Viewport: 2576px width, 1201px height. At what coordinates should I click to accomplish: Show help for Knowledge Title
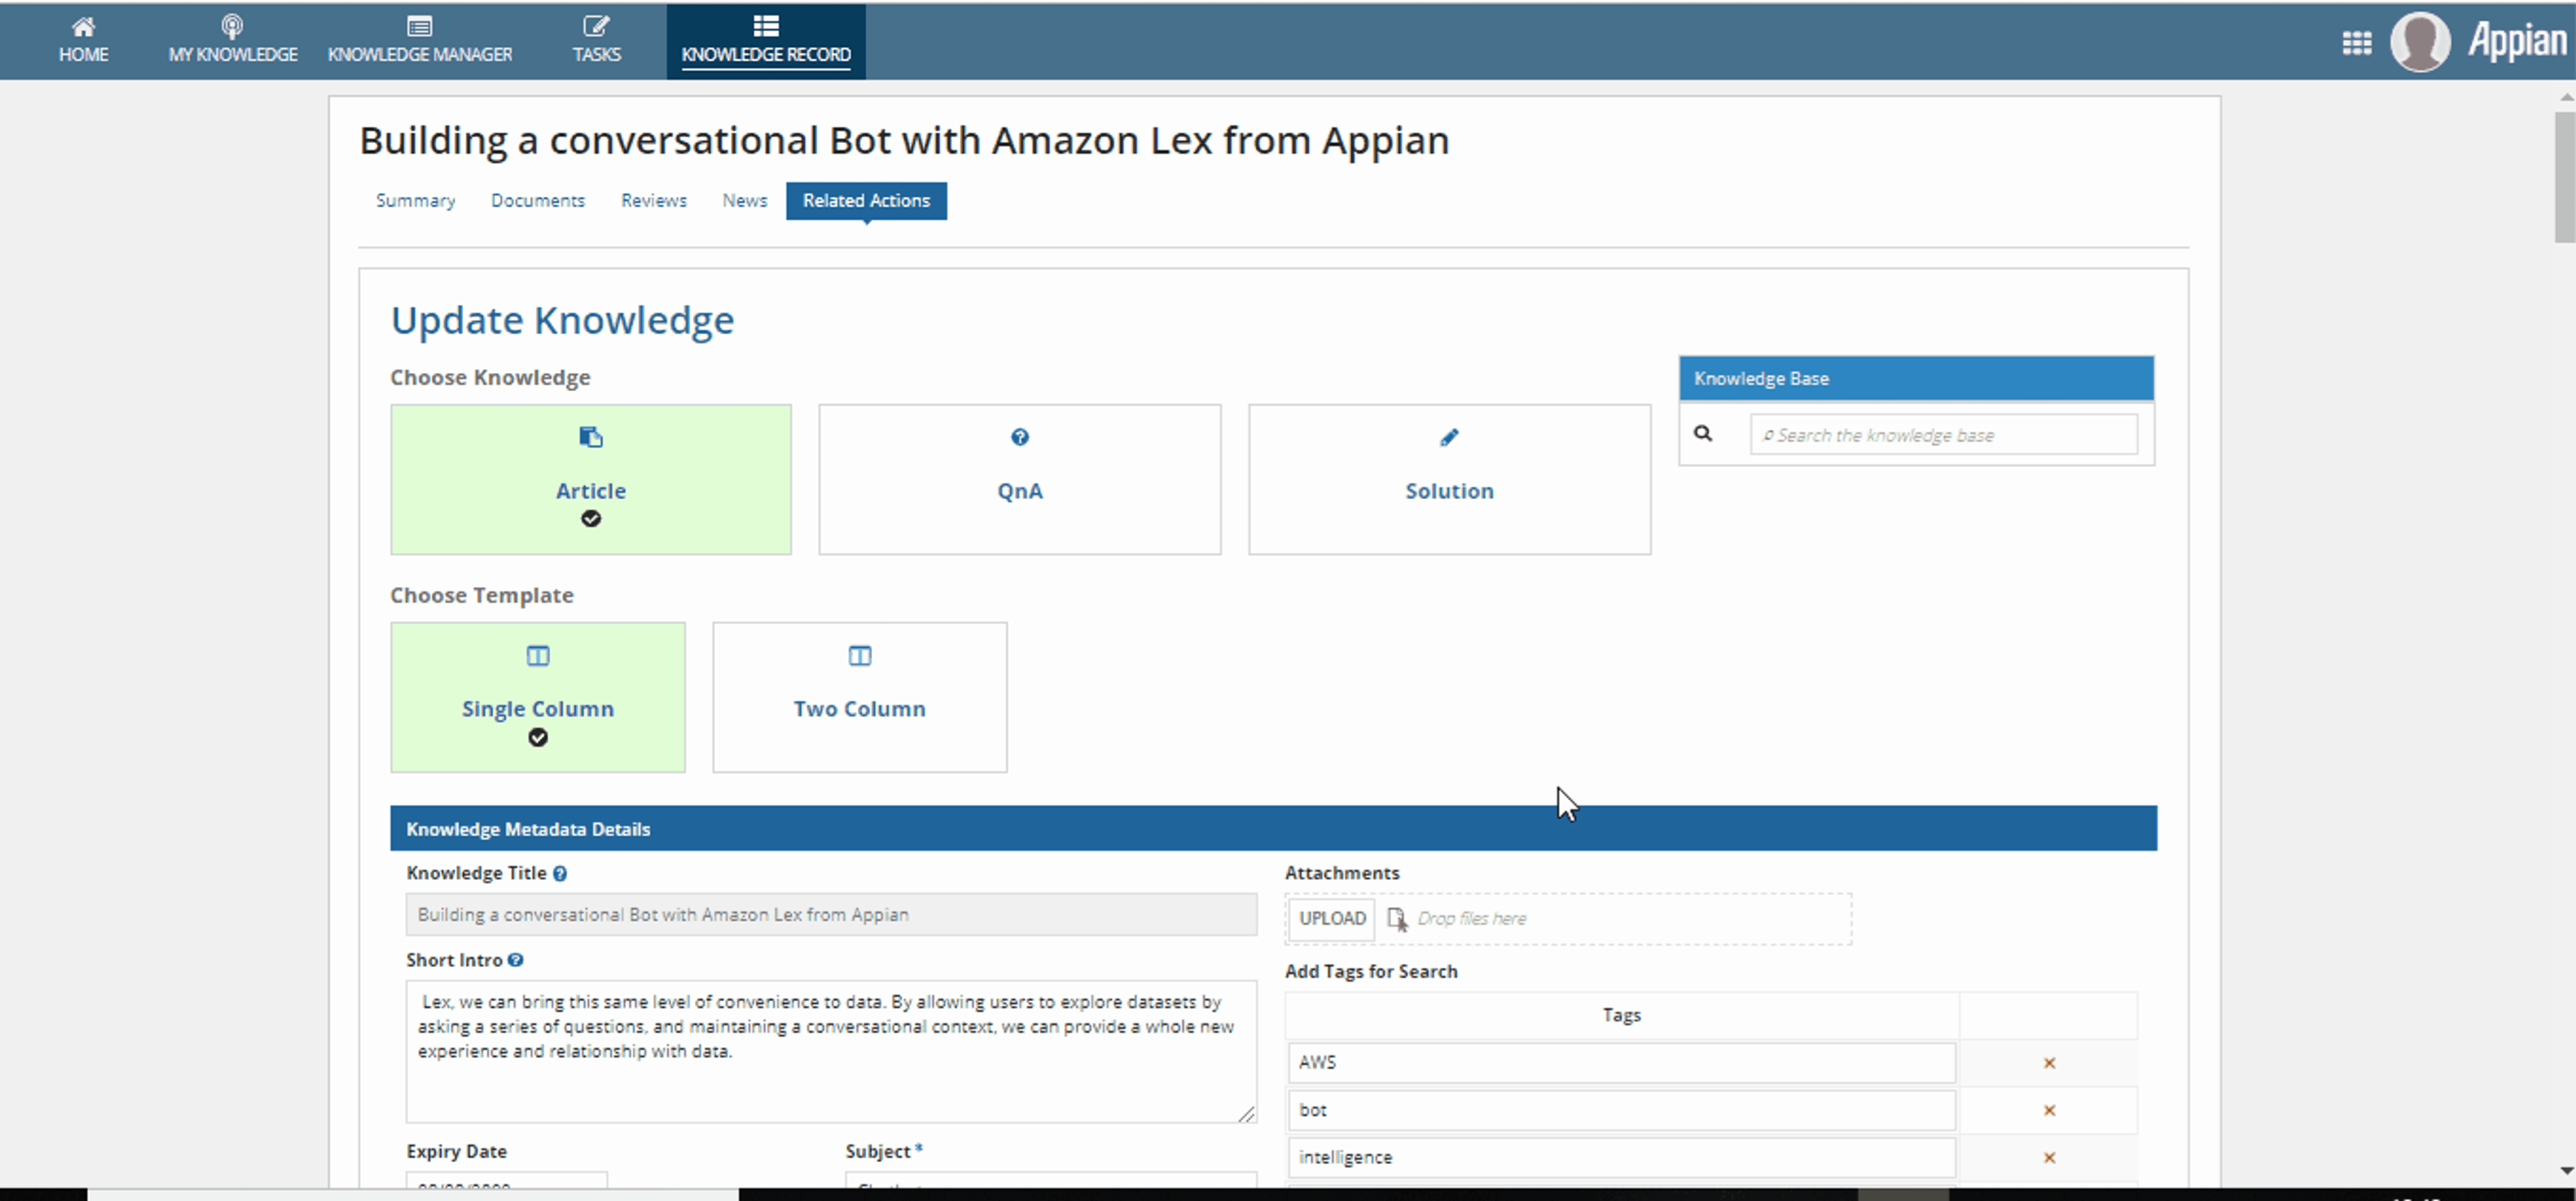tap(560, 873)
